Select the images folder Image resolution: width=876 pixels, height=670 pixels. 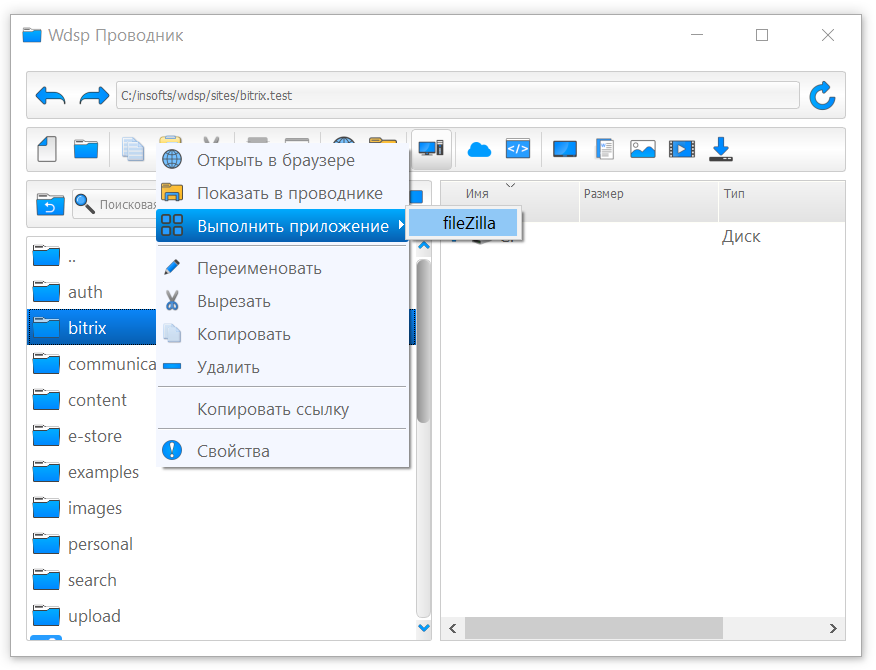pos(222,508)
